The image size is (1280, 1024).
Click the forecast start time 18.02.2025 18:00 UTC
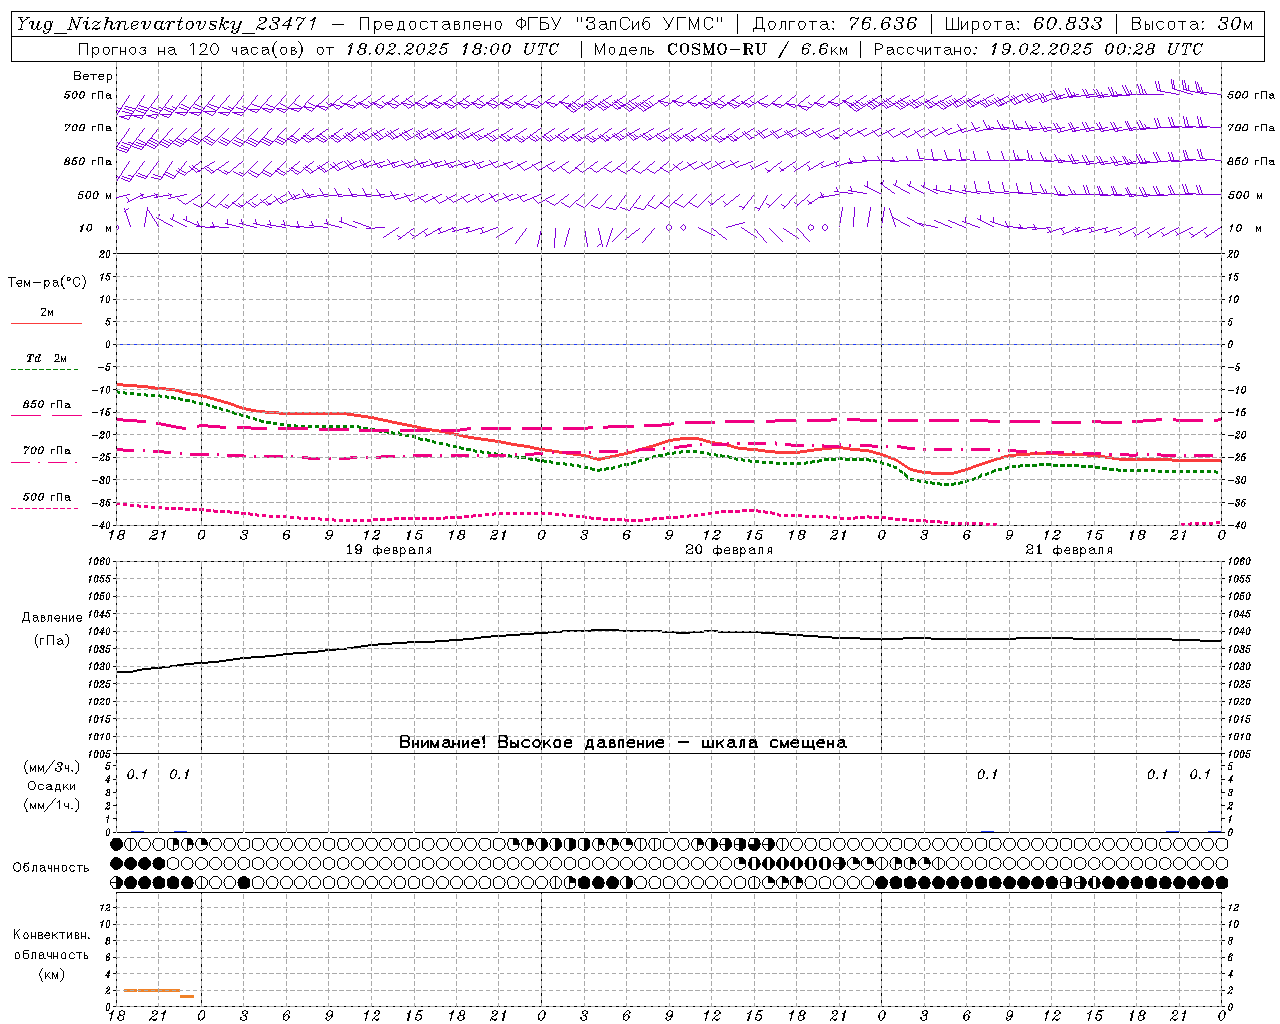(x=452, y=49)
